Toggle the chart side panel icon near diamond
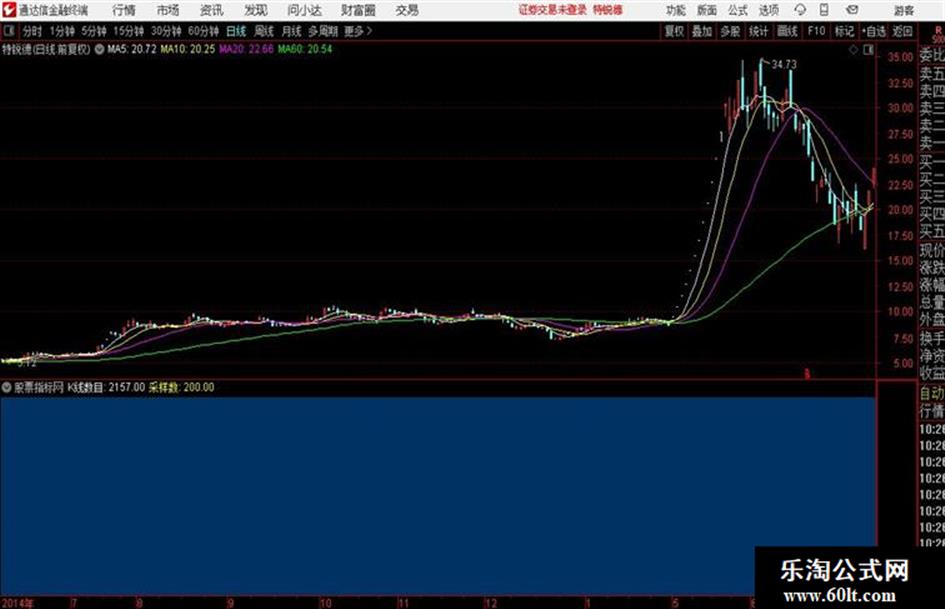This screenshot has height=609, width=945. tap(868, 51)
